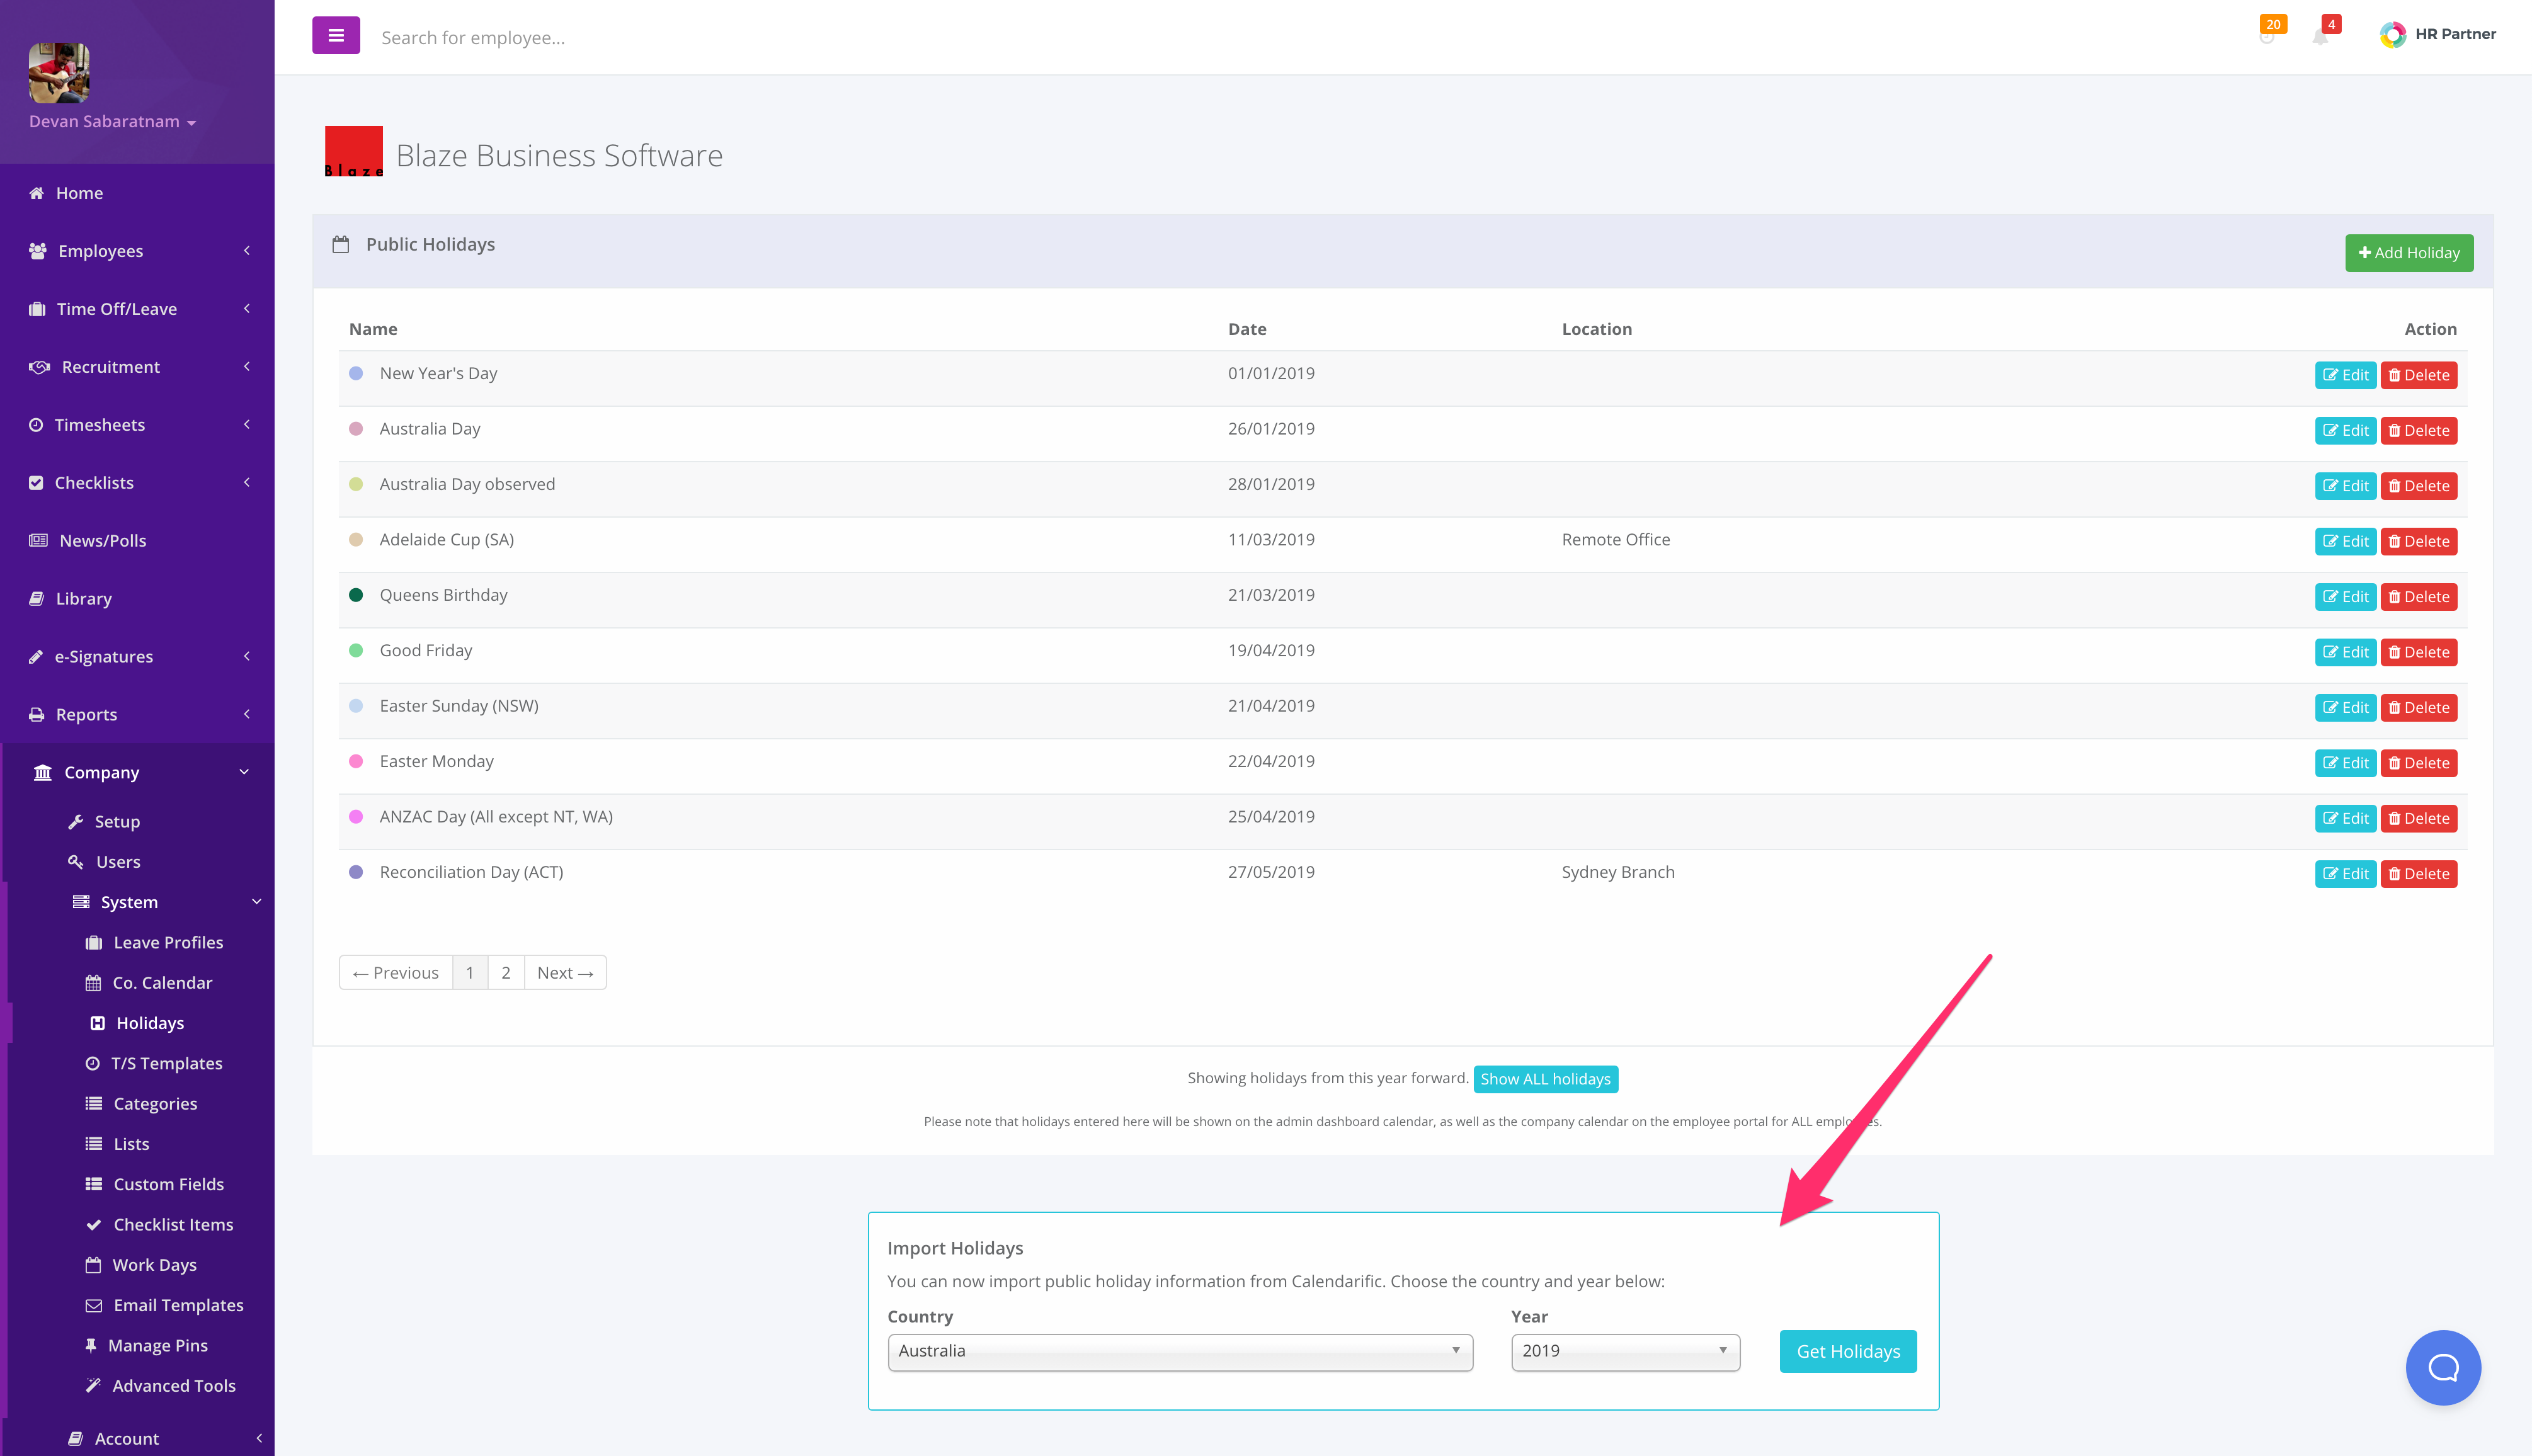
Task: Expand the Checklists sidebar section
Action: tap(137, 483)
